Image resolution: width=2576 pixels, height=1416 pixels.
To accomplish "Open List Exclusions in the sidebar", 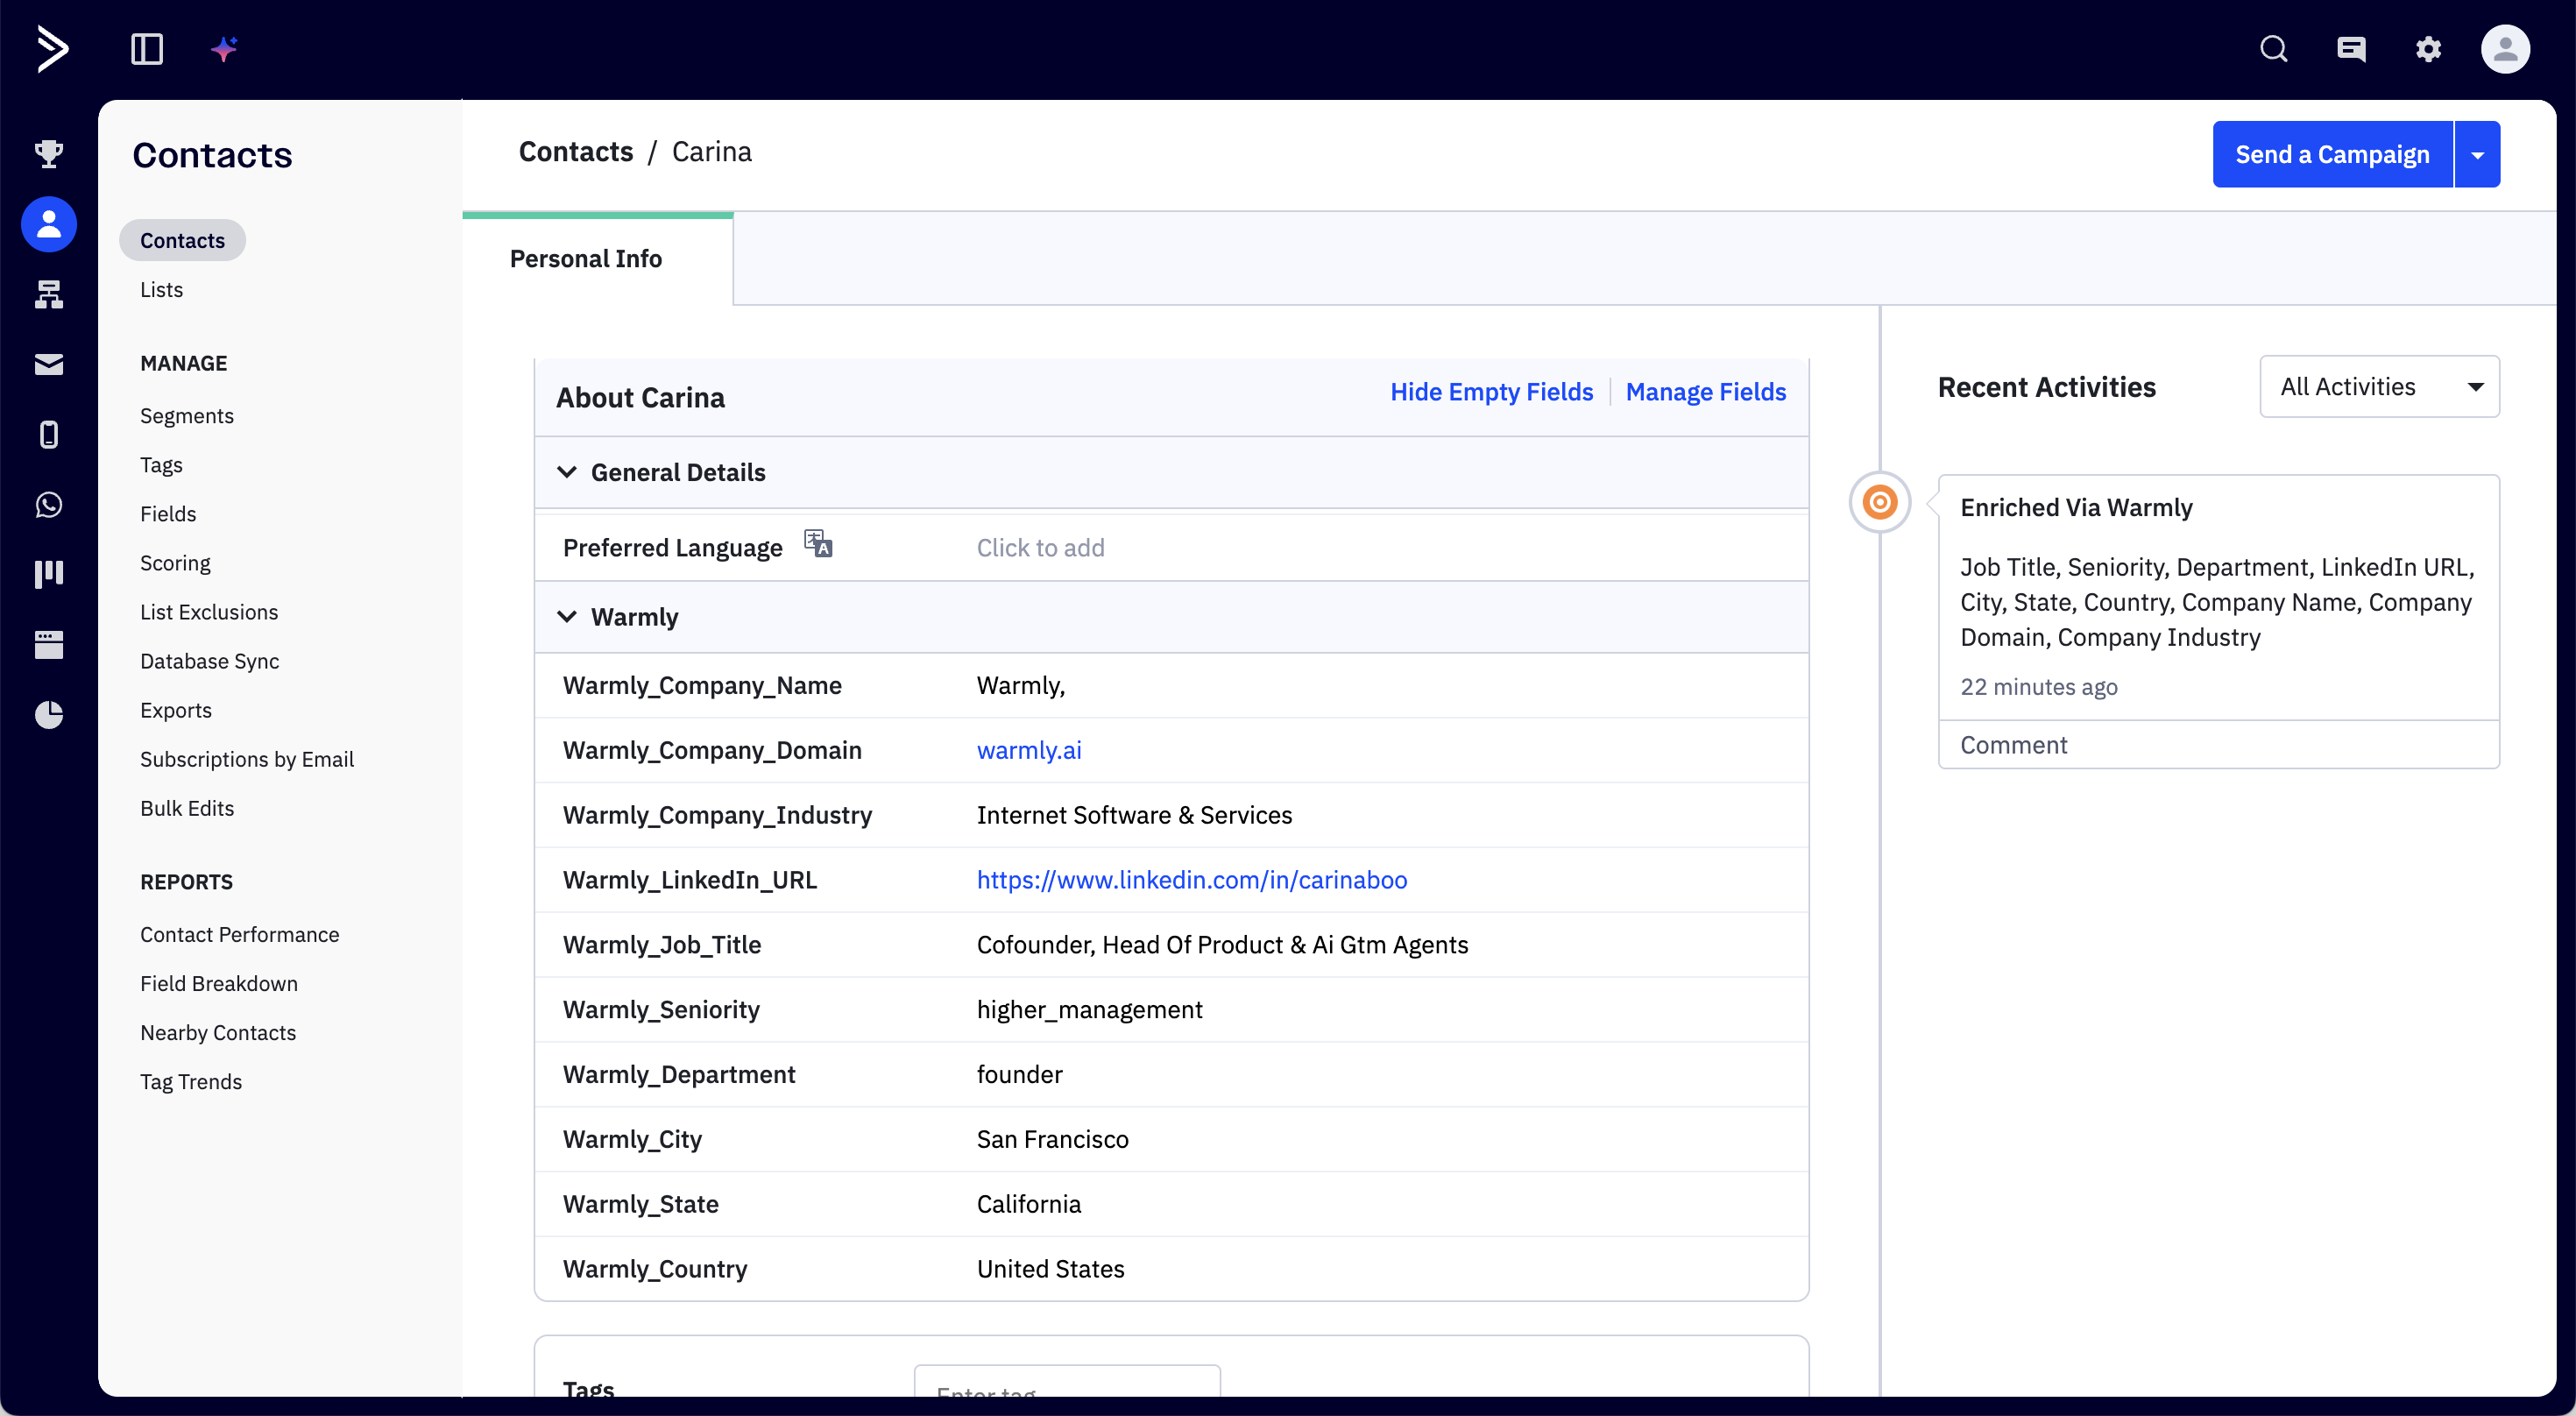I will pos(209,611).
